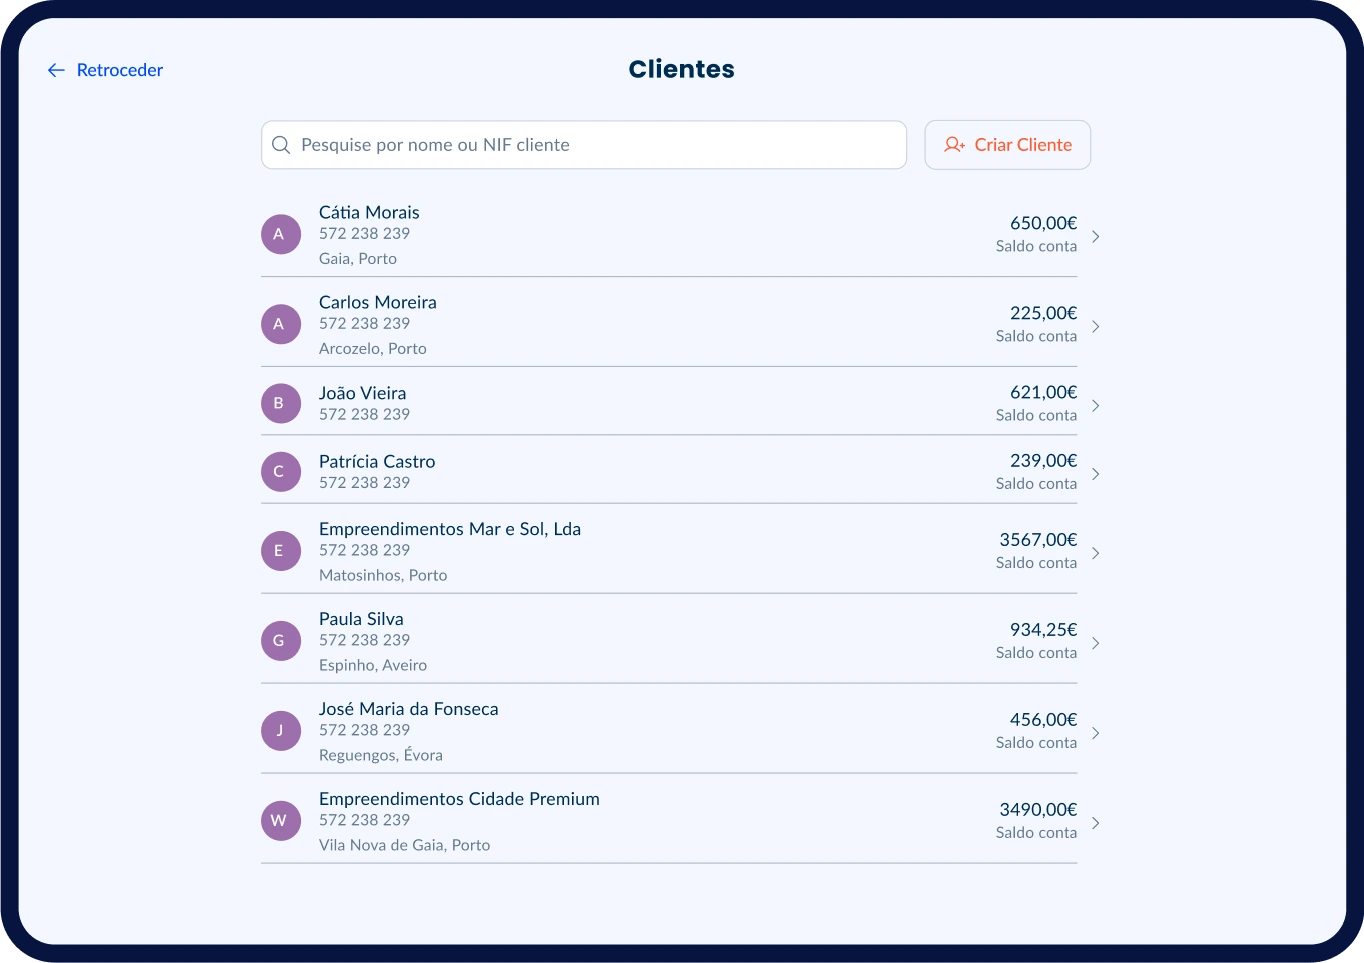The width and height of the screenshot is (1364, 963).
Task: Expand Carlos Moreira row chevron
Action: click(1096, 326)
